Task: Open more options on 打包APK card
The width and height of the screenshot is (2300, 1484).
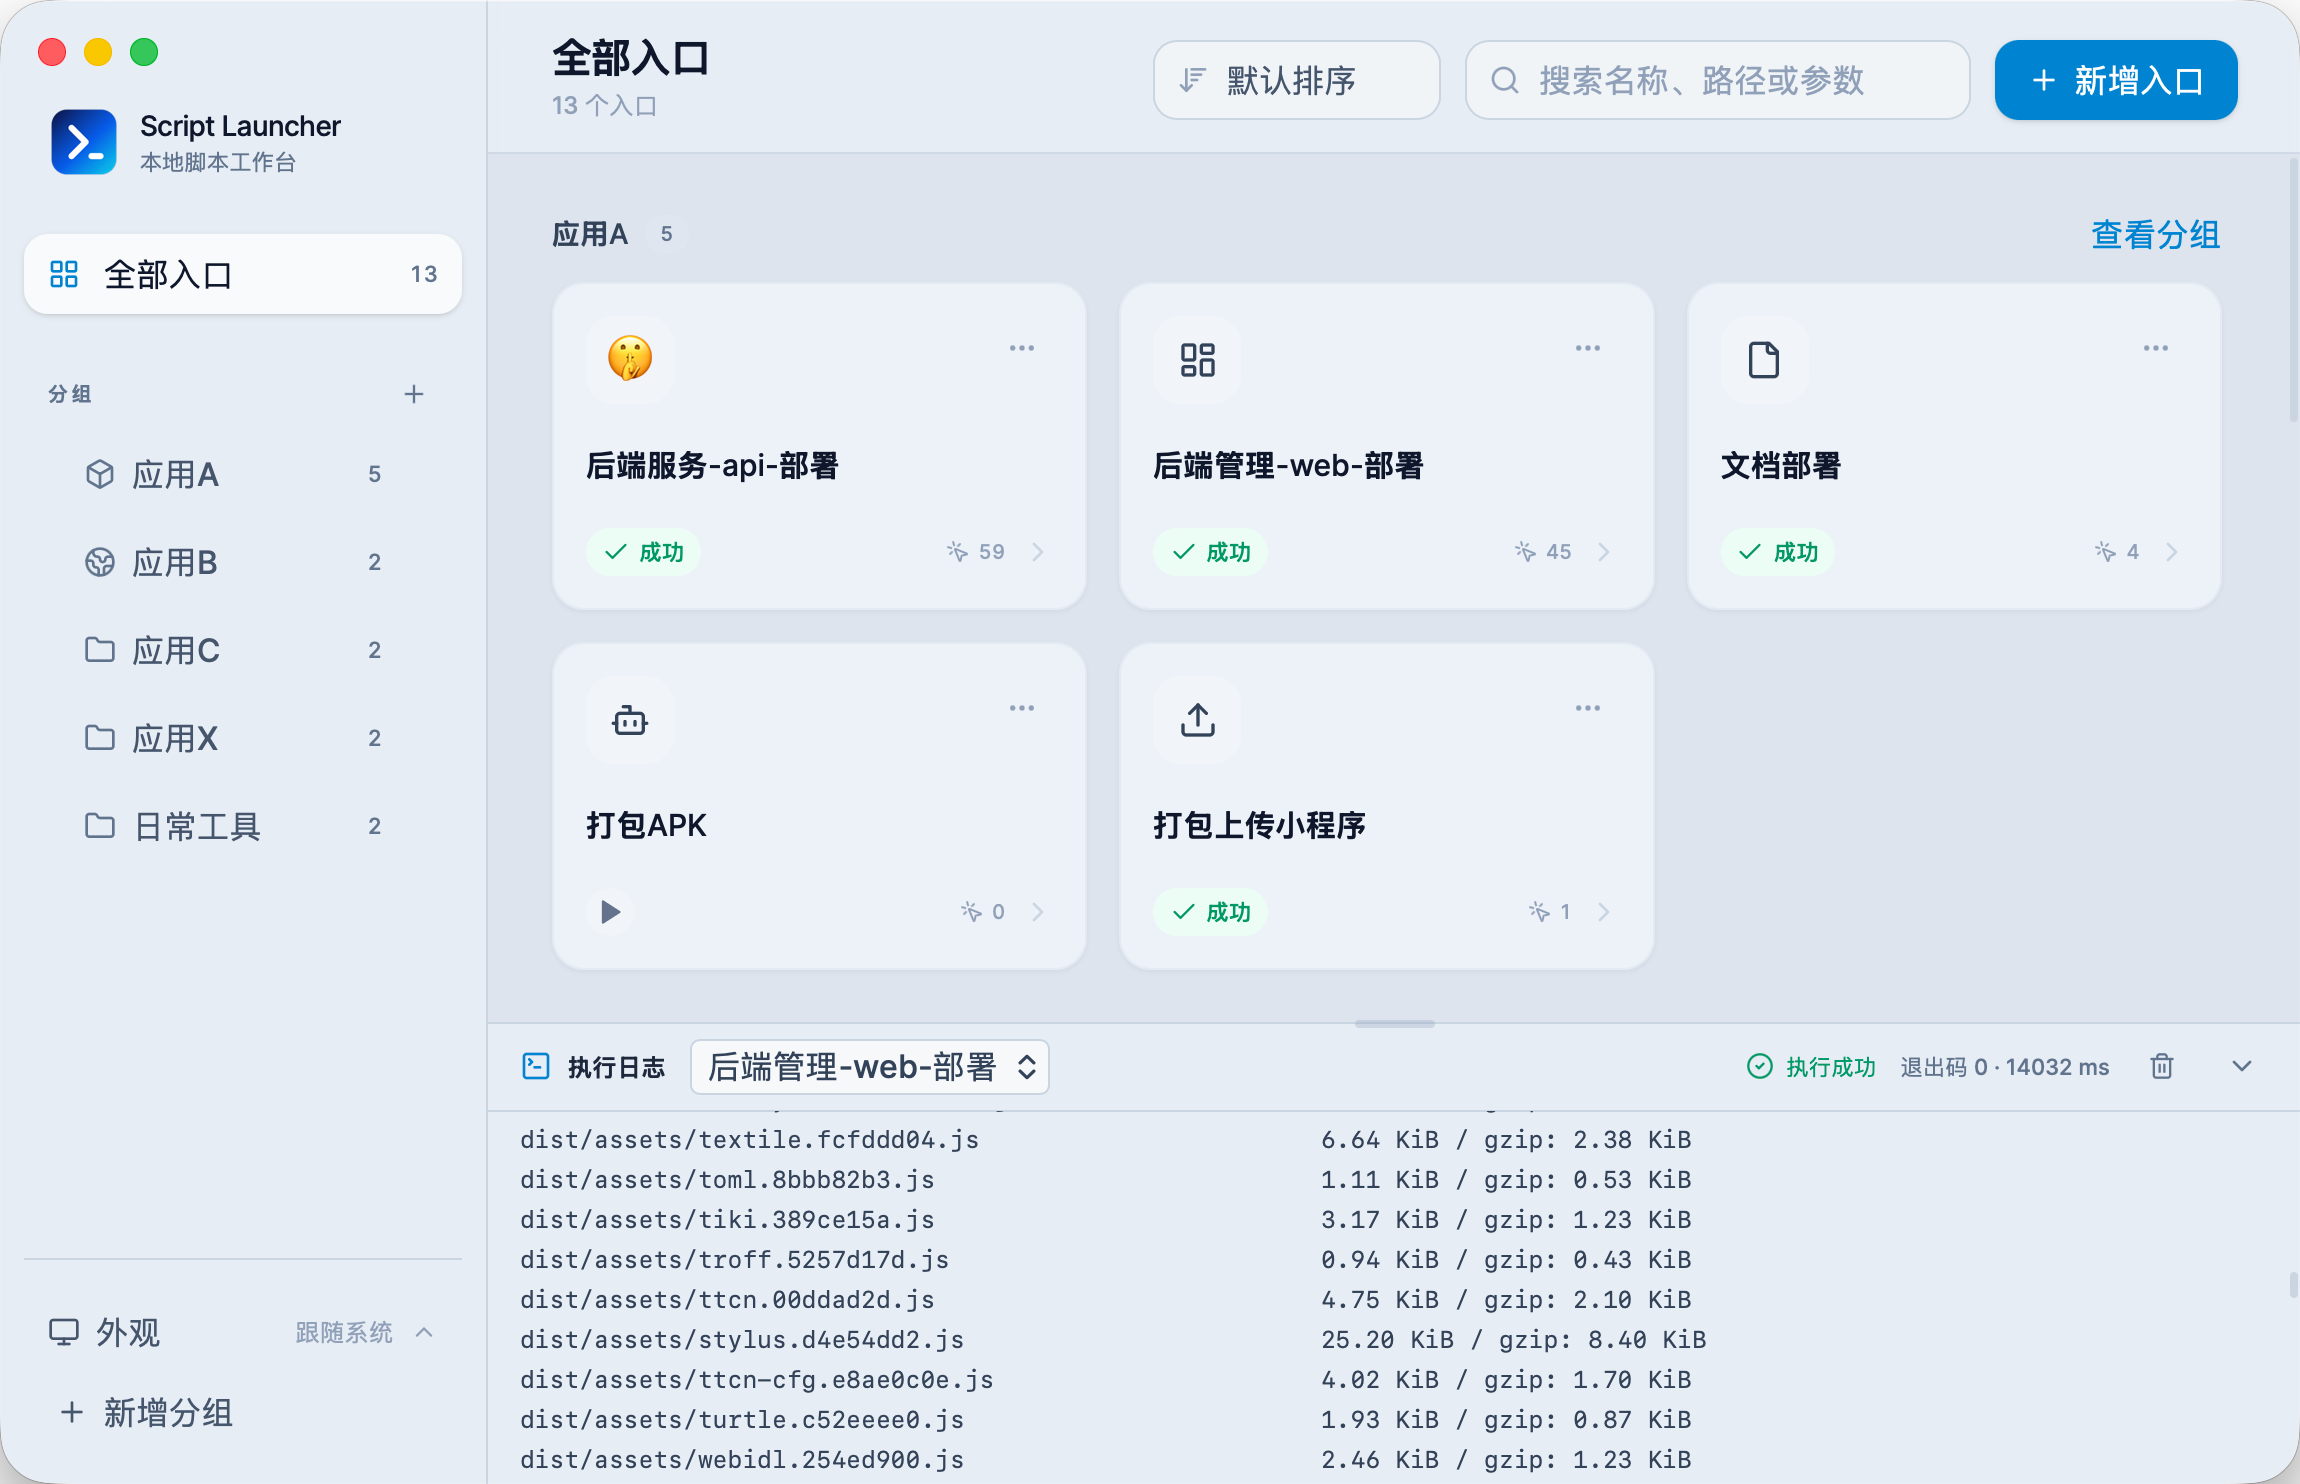Action: coord(1022,708)
